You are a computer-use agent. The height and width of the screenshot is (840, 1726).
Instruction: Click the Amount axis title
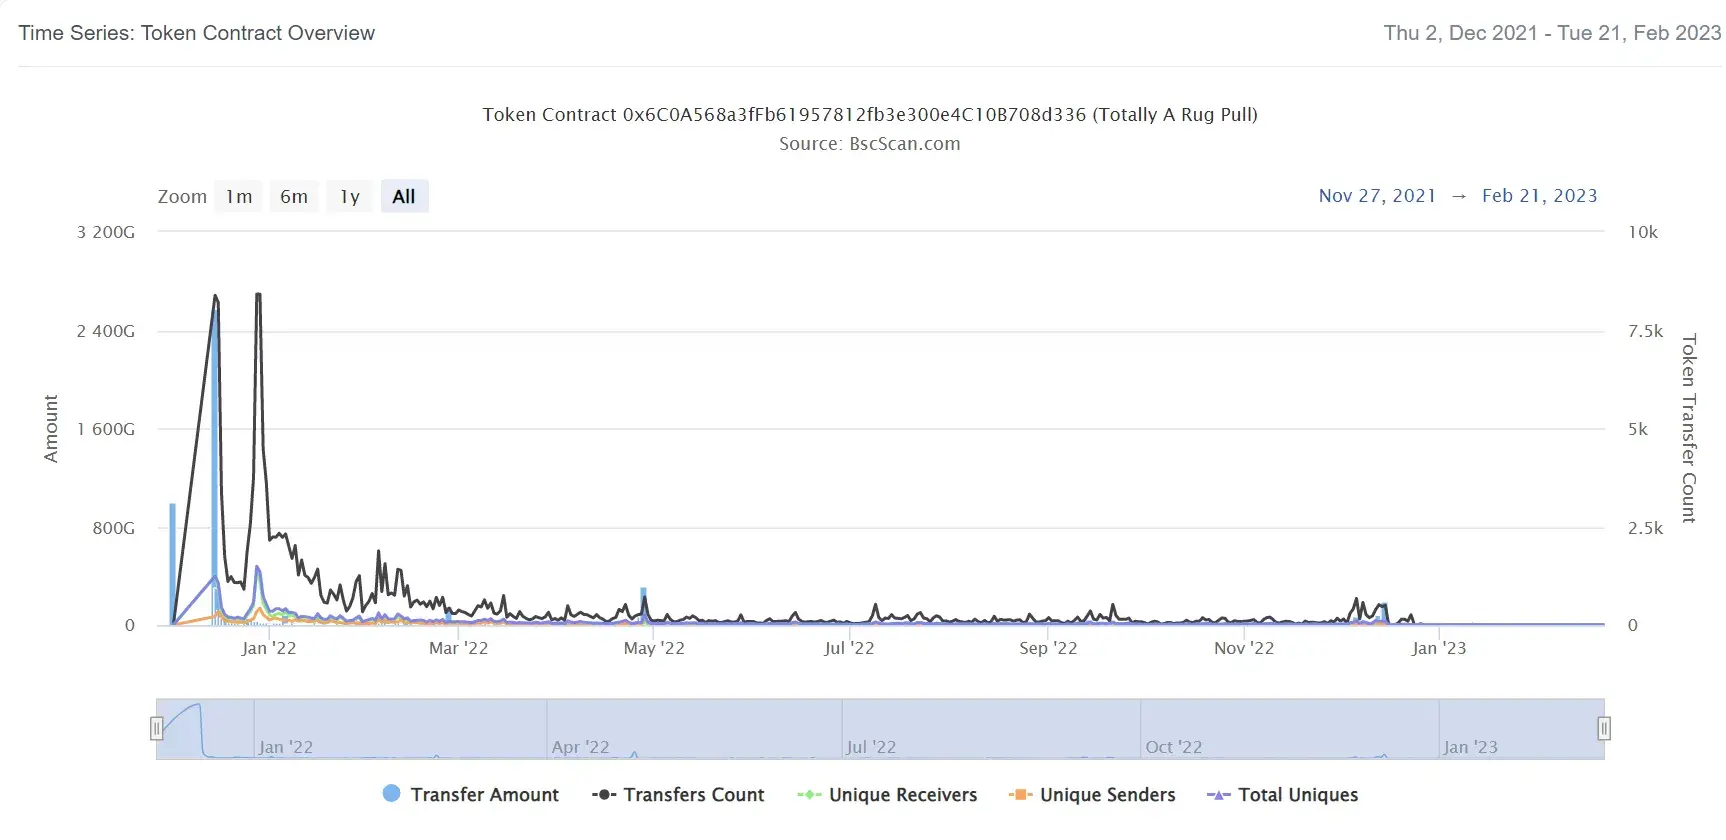pos(51,428)
